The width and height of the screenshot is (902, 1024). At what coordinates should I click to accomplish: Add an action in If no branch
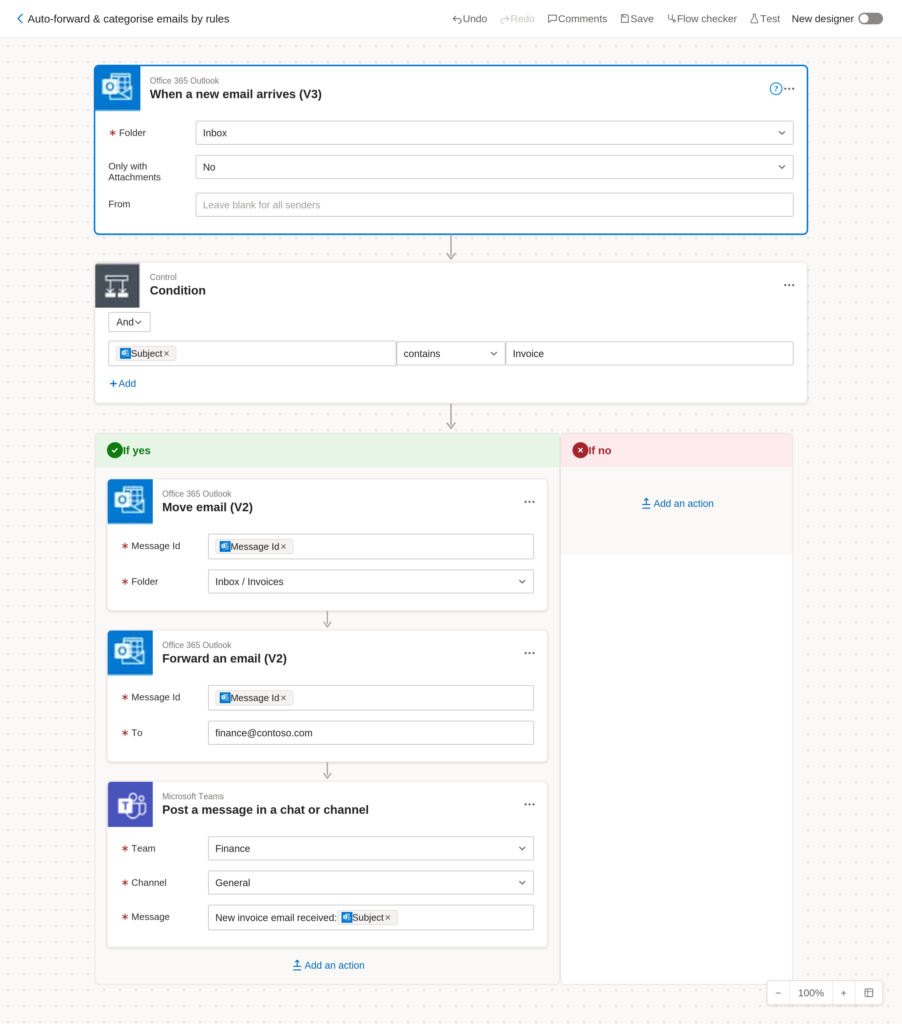(677, 504)
